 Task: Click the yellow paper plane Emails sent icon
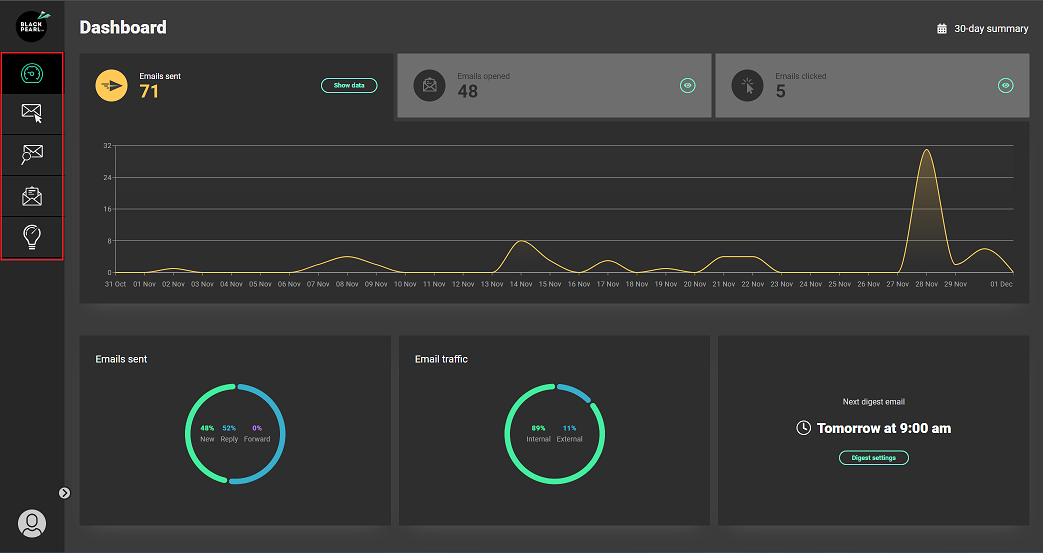pyautogui.click(x=111, y=86)
